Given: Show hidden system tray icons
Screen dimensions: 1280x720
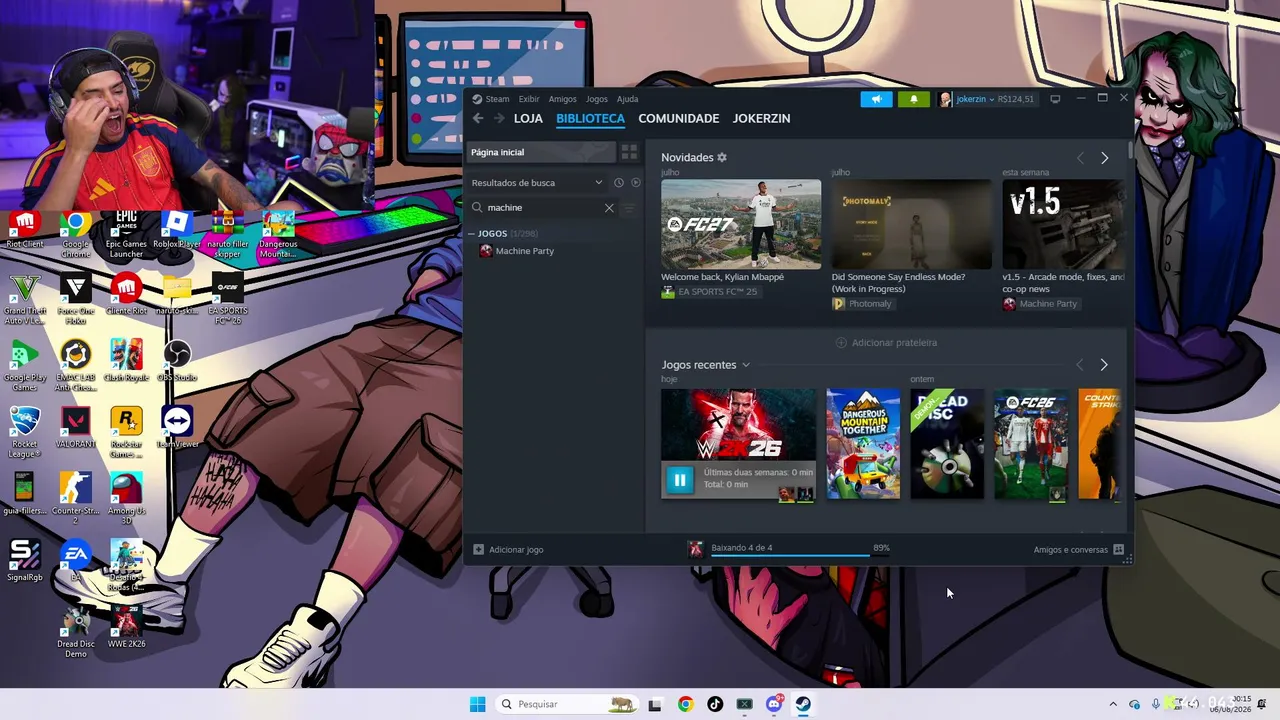Looking at the screenshot, I should coord(1113,704).
